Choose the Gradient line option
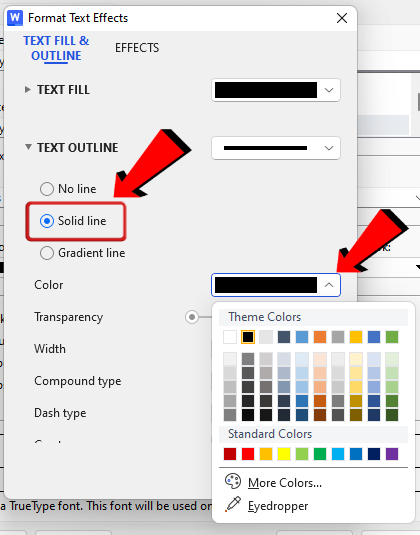This screenshot has height=535, width=420. [x=82, y=253]
